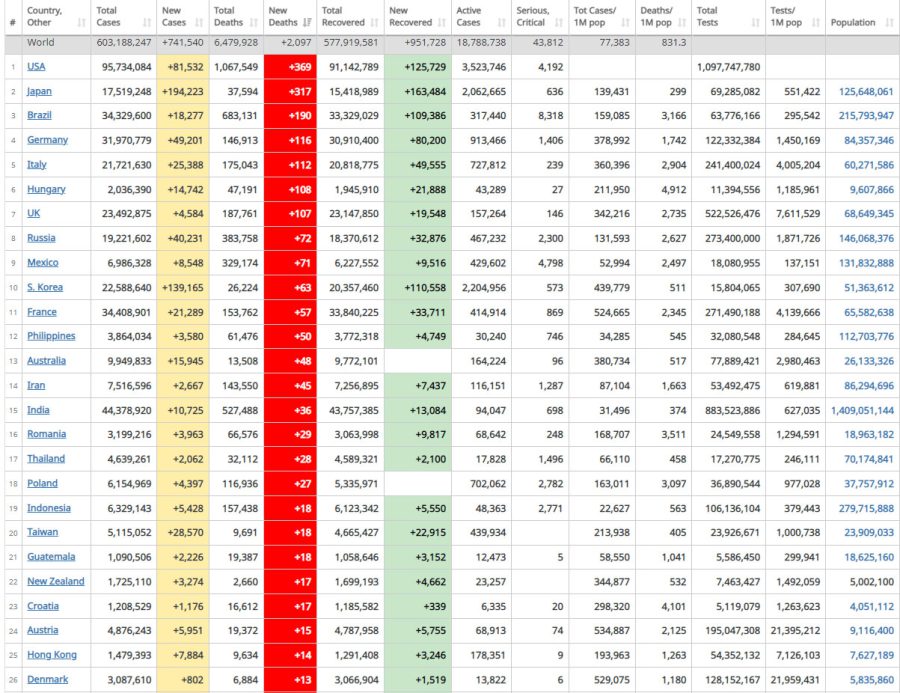Click Japan's population 125,648,061 link
Image resolution: width=900 pixels, height=693 pixels.
(866, 91)
